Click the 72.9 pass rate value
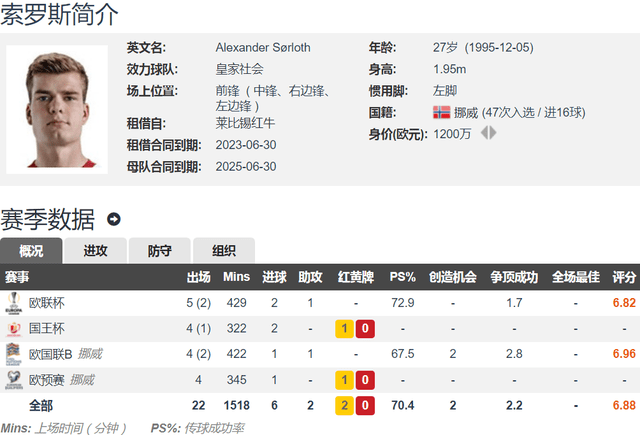The height and width of the screenshot is (435, 640). tap(402, 303)
